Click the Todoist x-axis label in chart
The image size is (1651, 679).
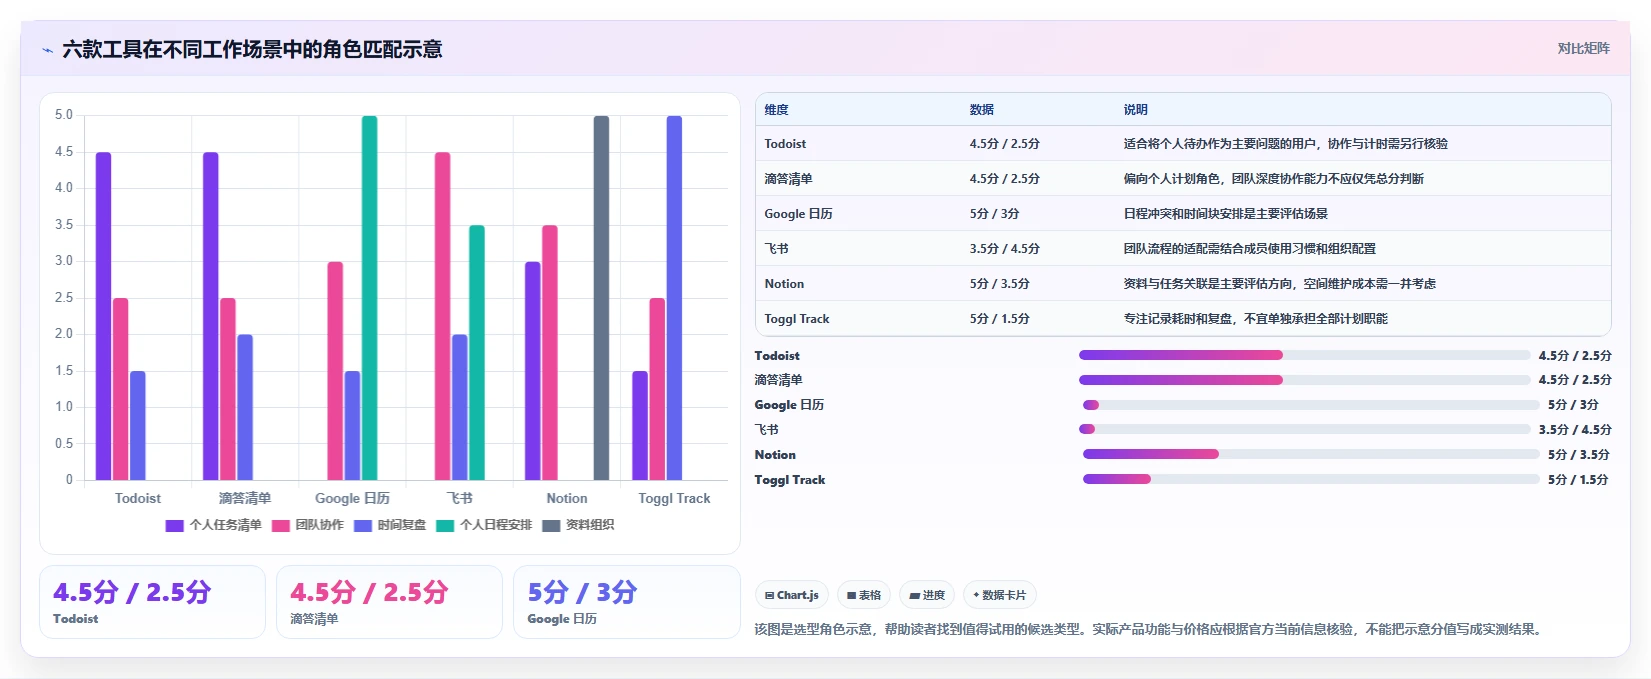138,498
